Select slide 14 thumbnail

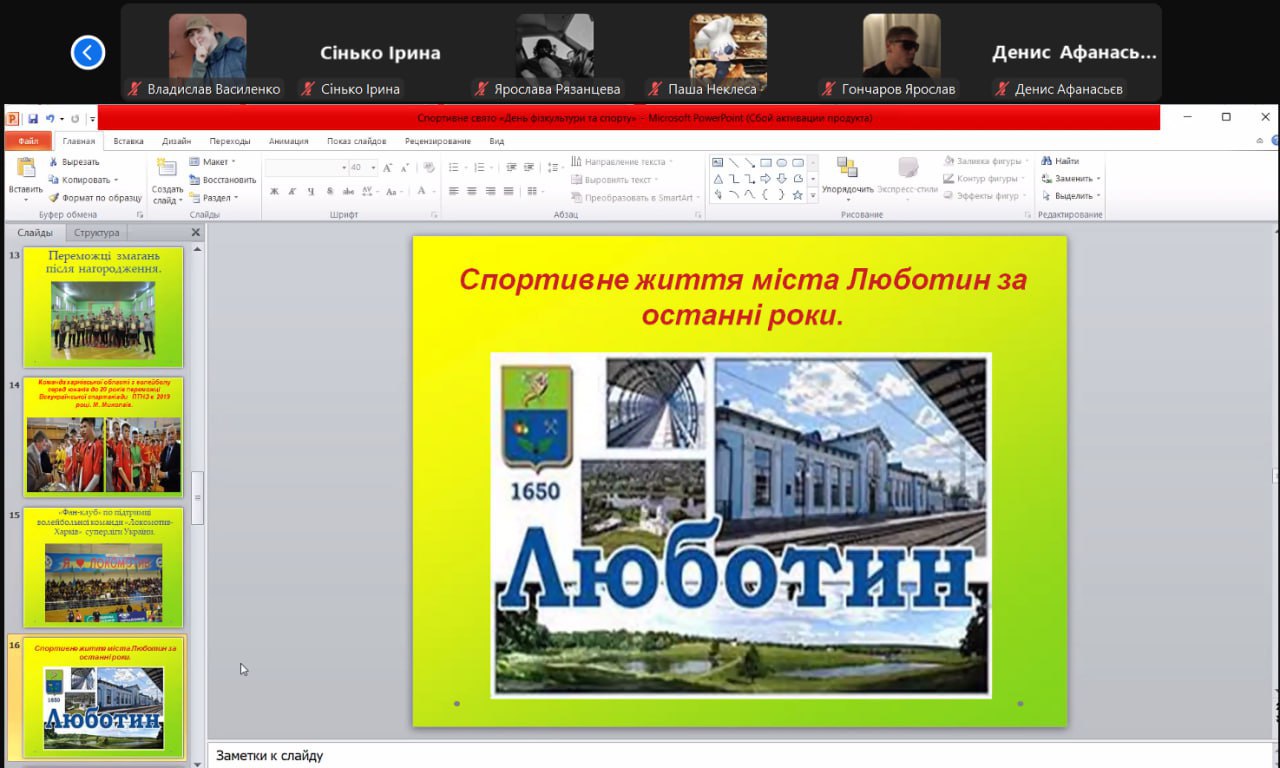[103, 436]
